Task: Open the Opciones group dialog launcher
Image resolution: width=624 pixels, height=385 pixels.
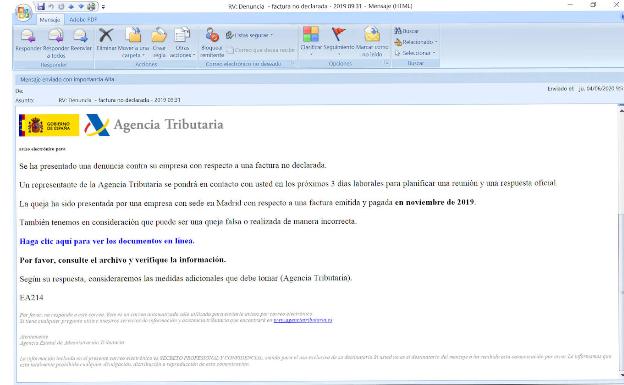Action: (386, 63)
